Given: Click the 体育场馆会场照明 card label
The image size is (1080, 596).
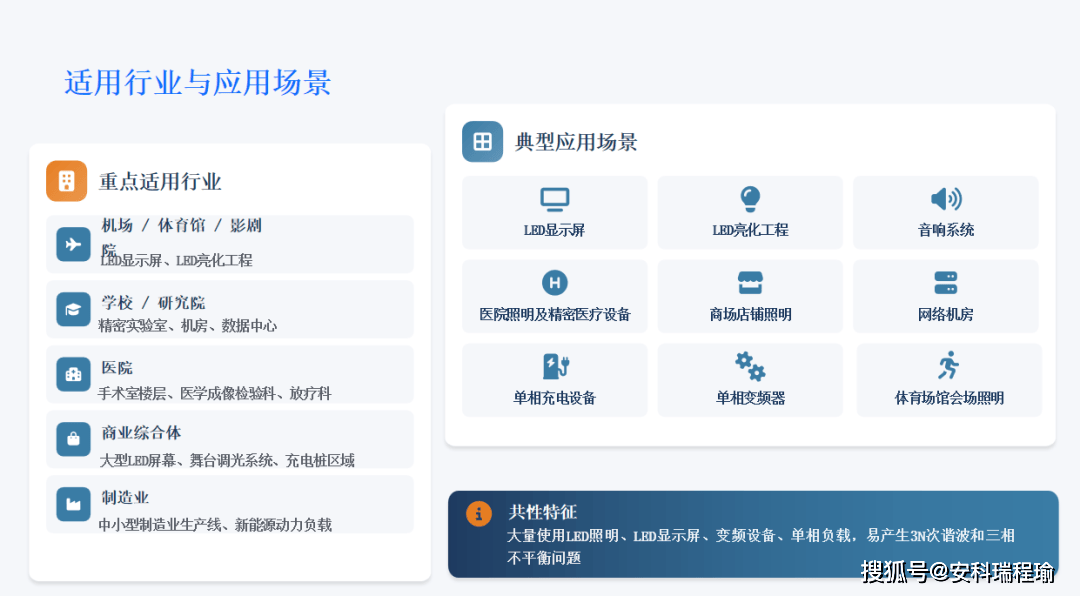Looking at the screenshot, I should (x=949, y=398).
